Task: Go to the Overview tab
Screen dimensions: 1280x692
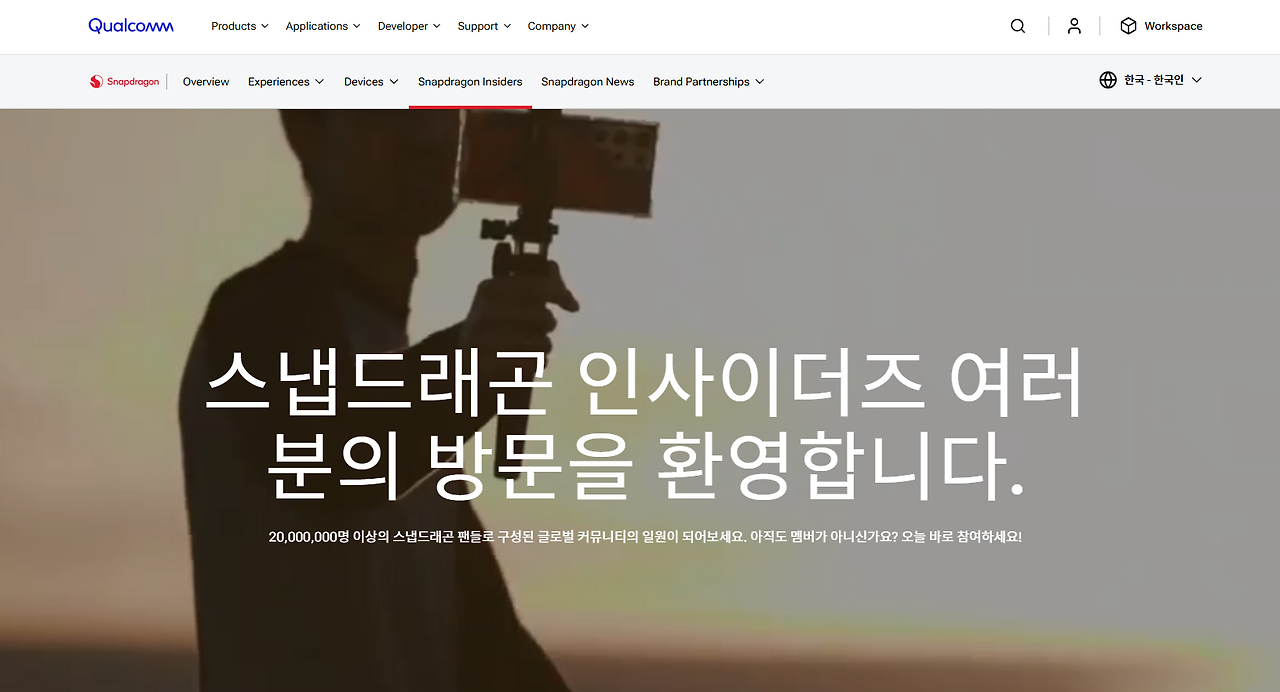Action: pyautogui.click(x=206, y=82)
